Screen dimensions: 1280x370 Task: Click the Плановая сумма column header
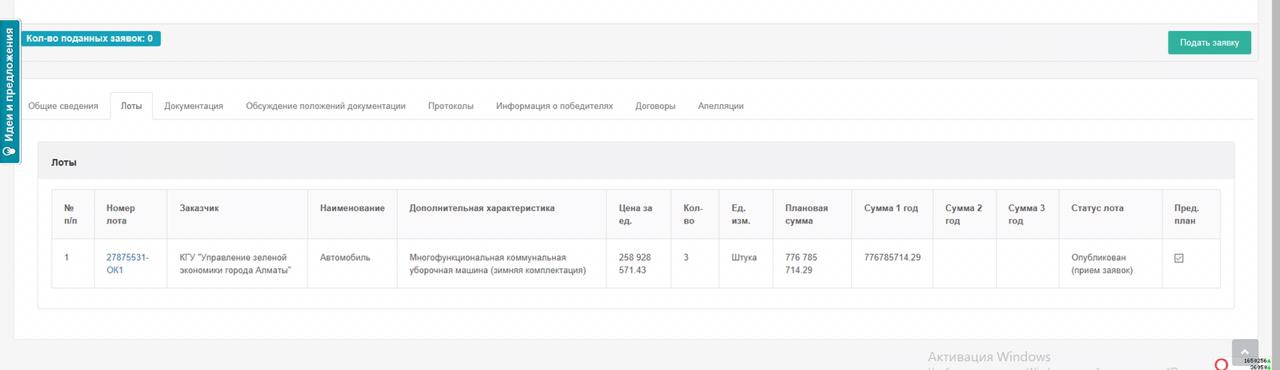coord(807,214)
